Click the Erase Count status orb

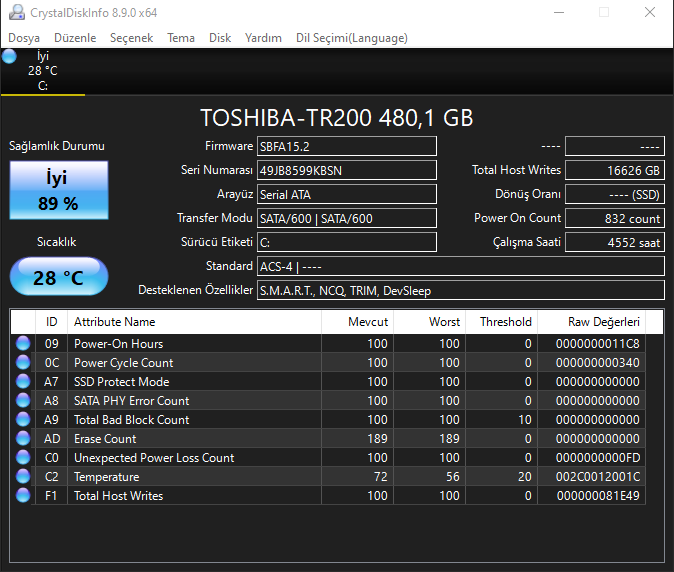click(23, 438)
